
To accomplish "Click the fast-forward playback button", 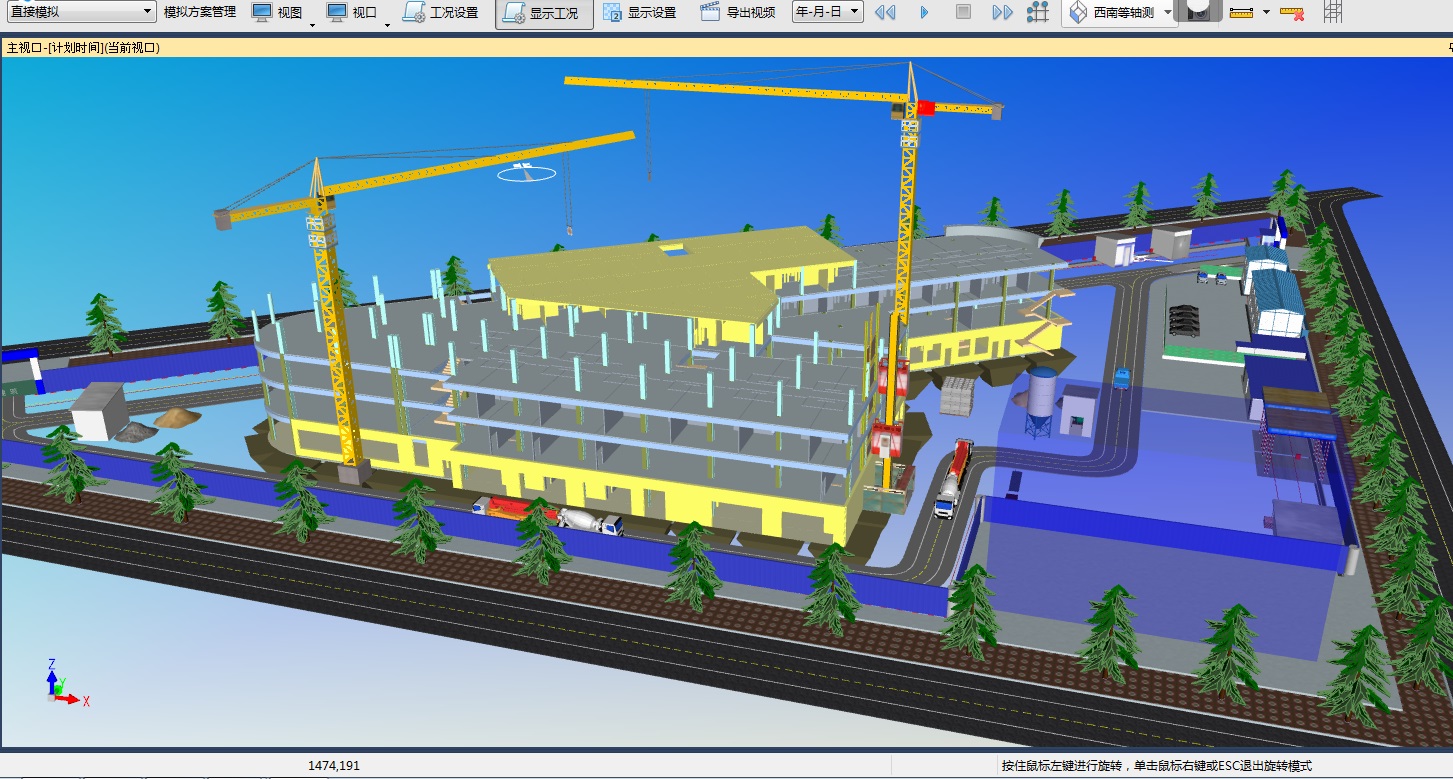I will click(x=1002, y=13).
